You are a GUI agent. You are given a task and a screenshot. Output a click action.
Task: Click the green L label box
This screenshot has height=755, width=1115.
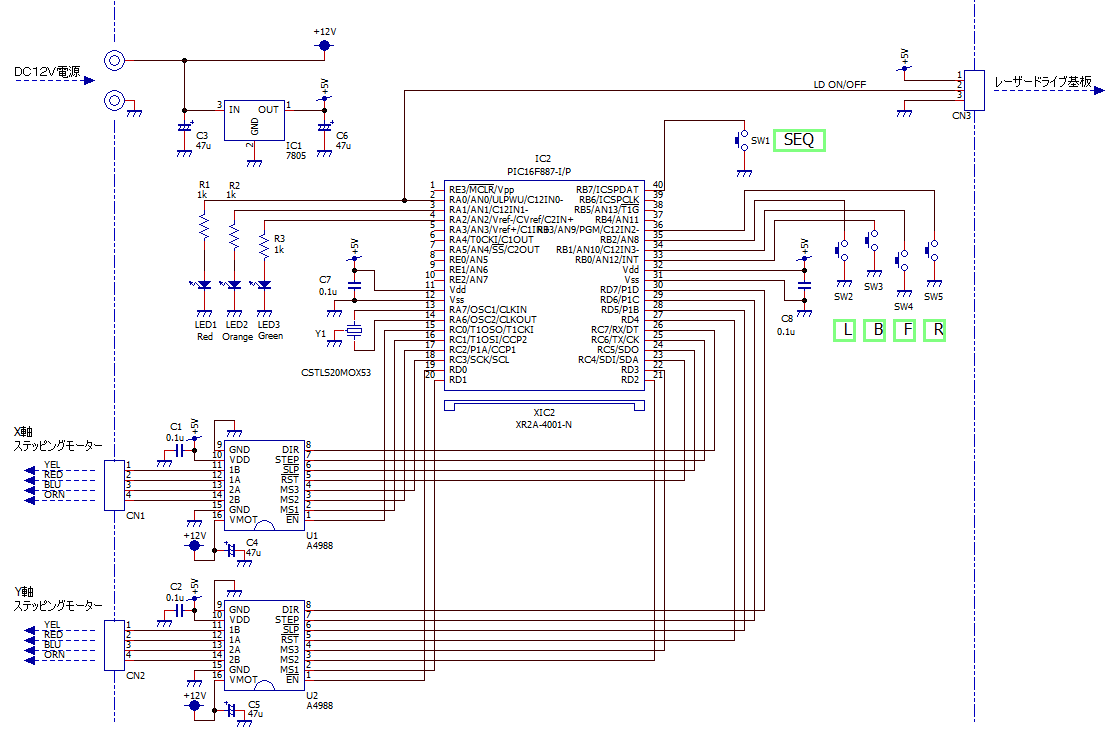pyautogui.click(x=846, y=330)
